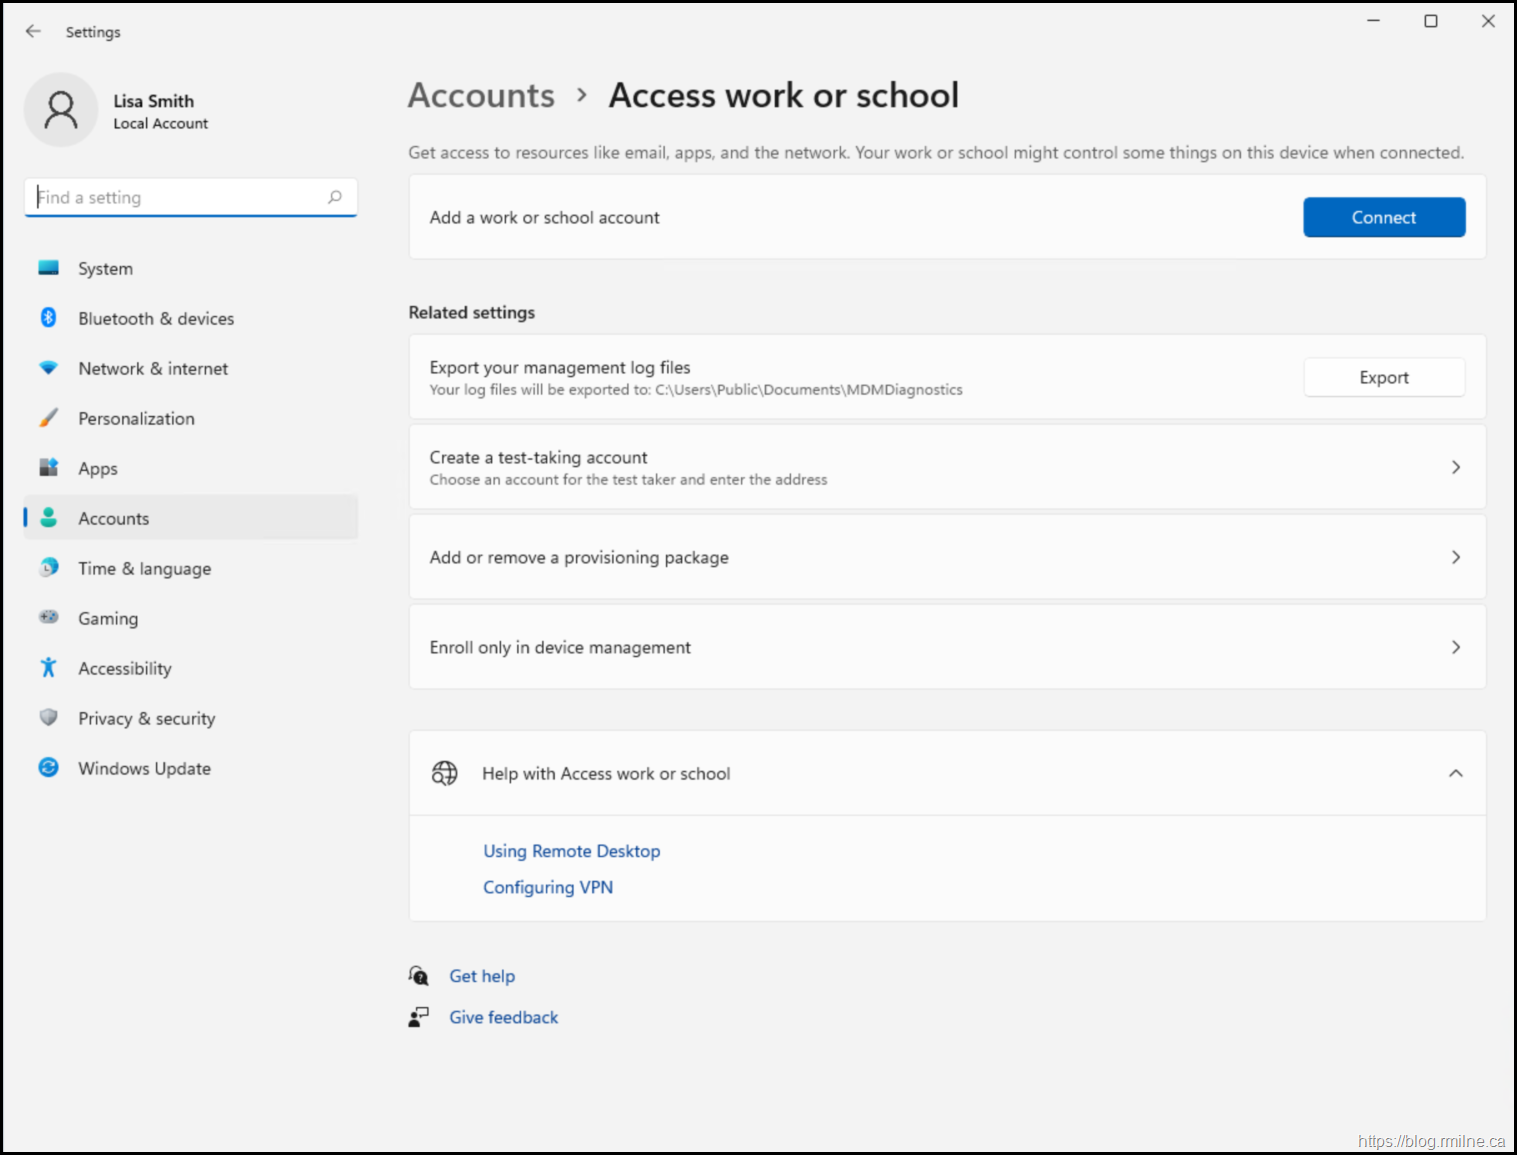Select the Network & internet wifi icon
This screenshot has height=1155, width=1517.
pos(48,368)
